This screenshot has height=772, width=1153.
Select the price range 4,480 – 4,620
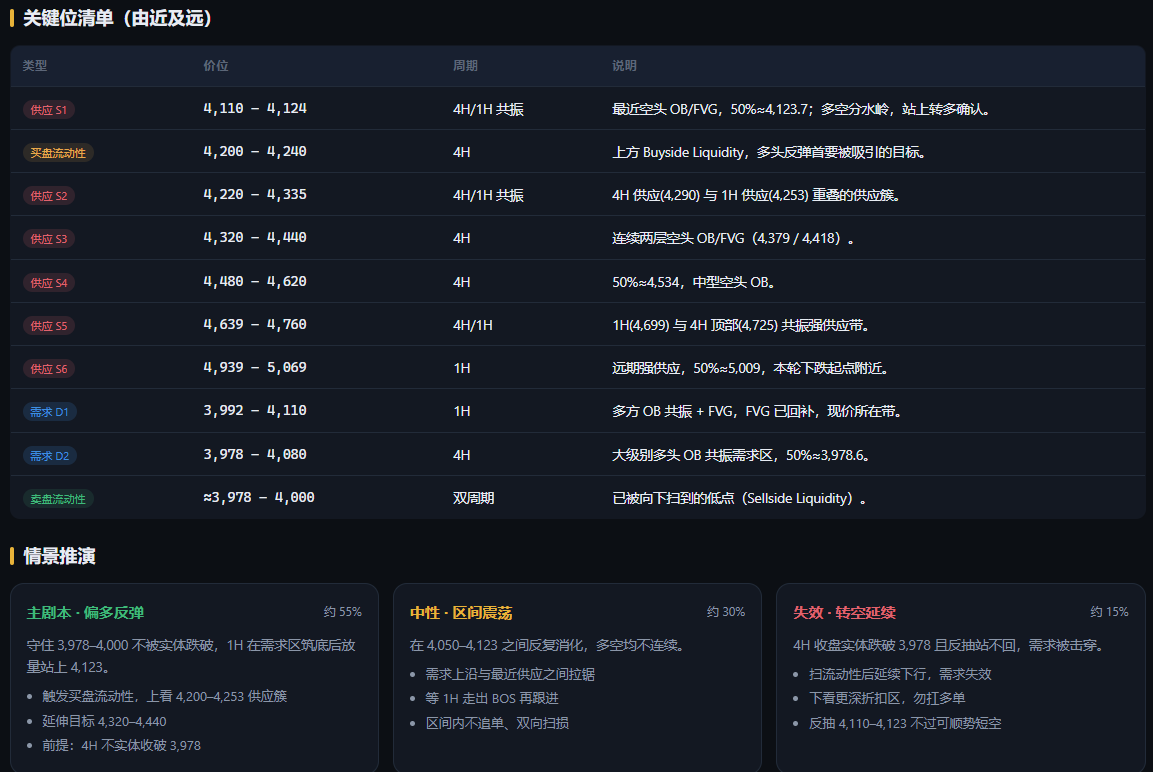[255, 282]
